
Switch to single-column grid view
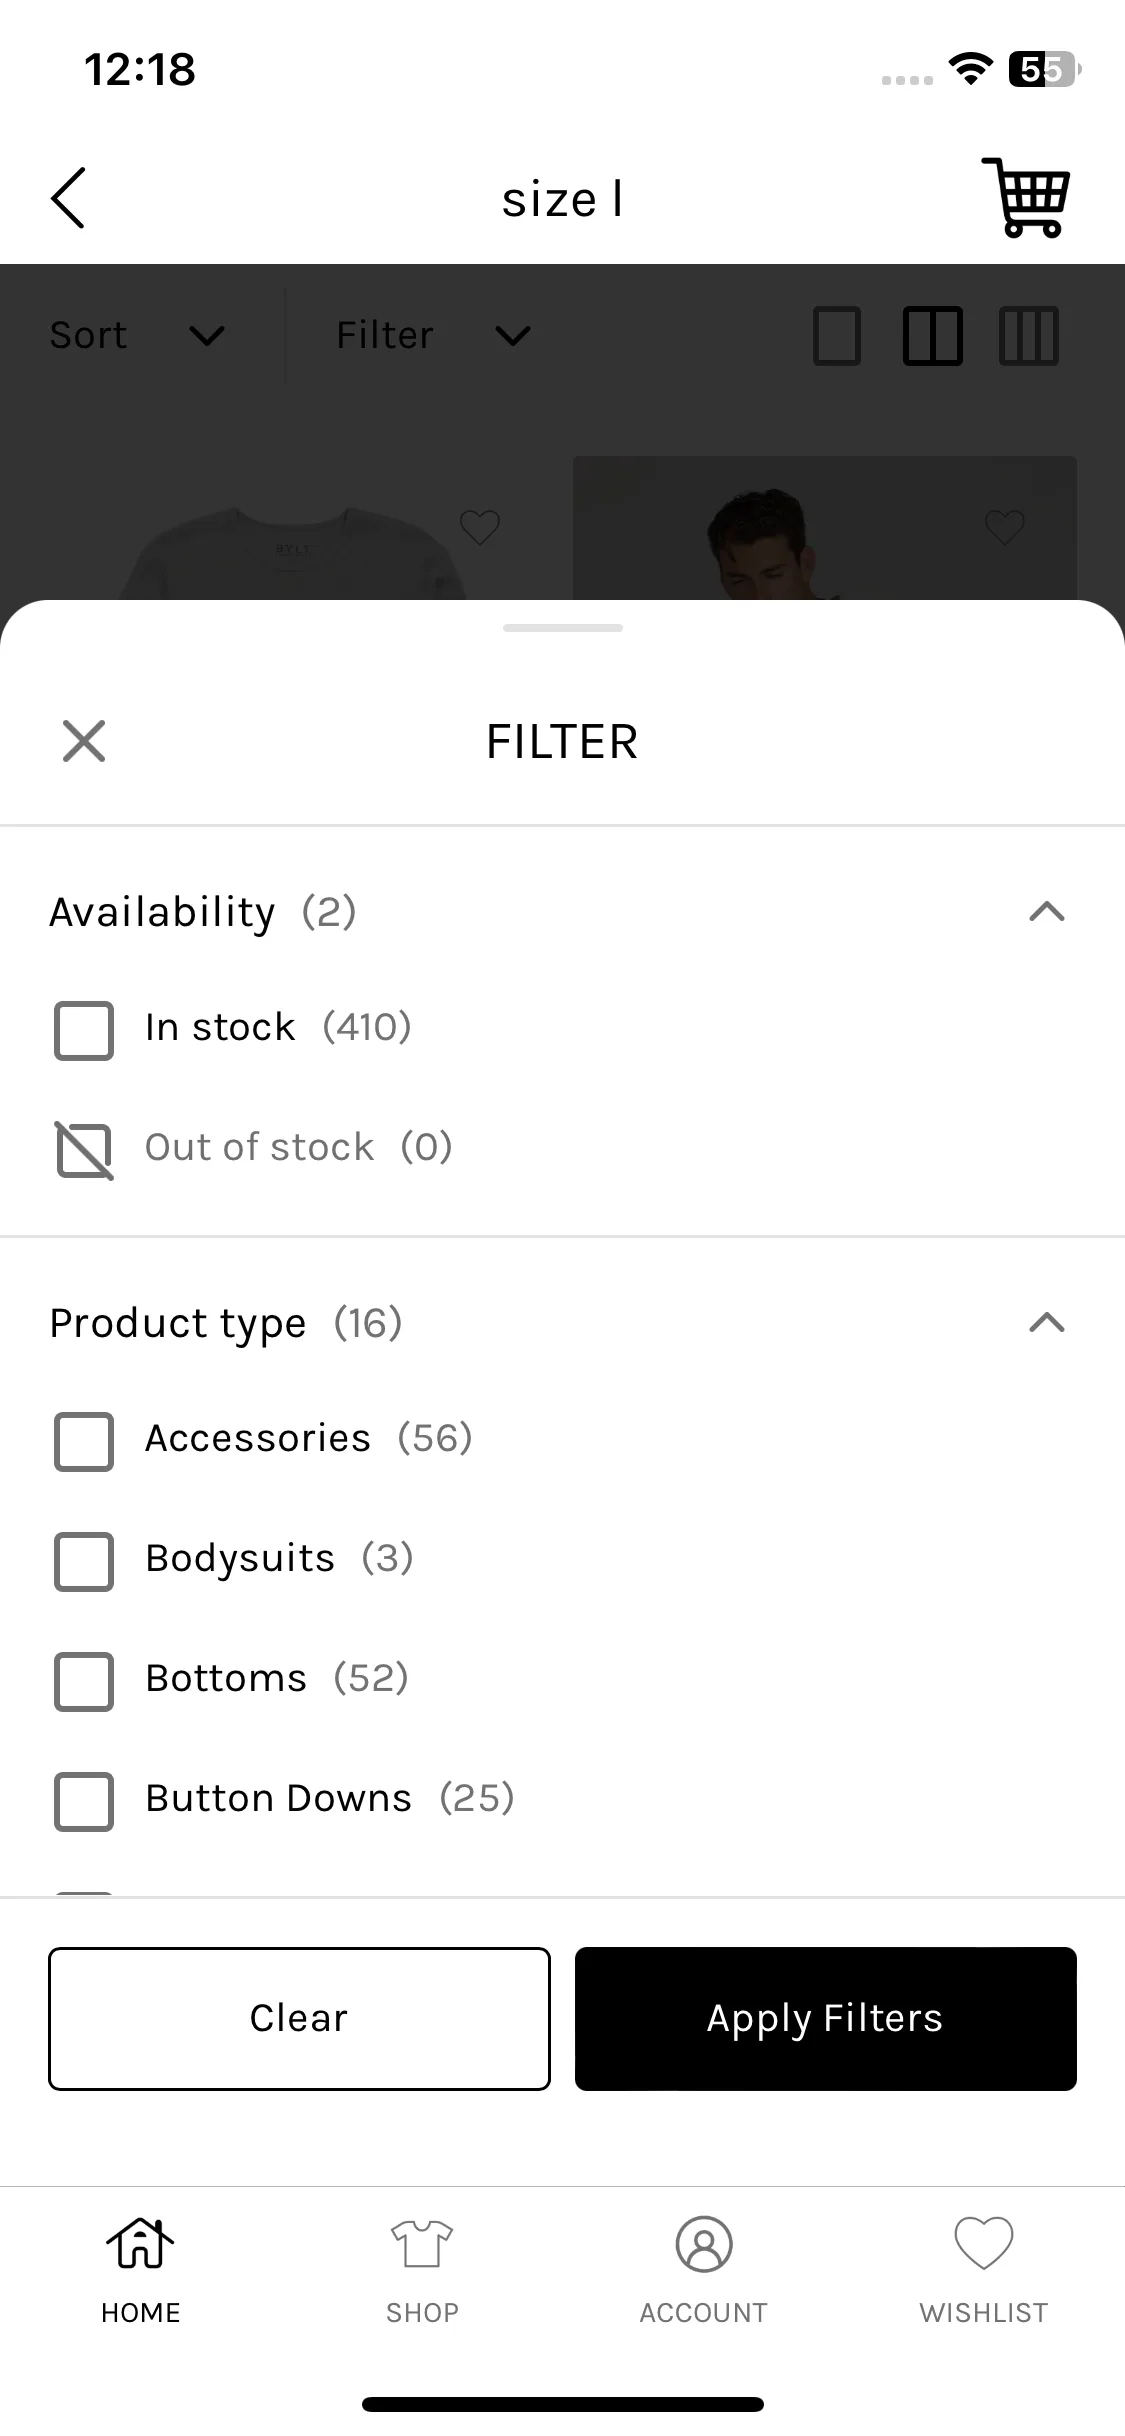[x=837, y=335]
